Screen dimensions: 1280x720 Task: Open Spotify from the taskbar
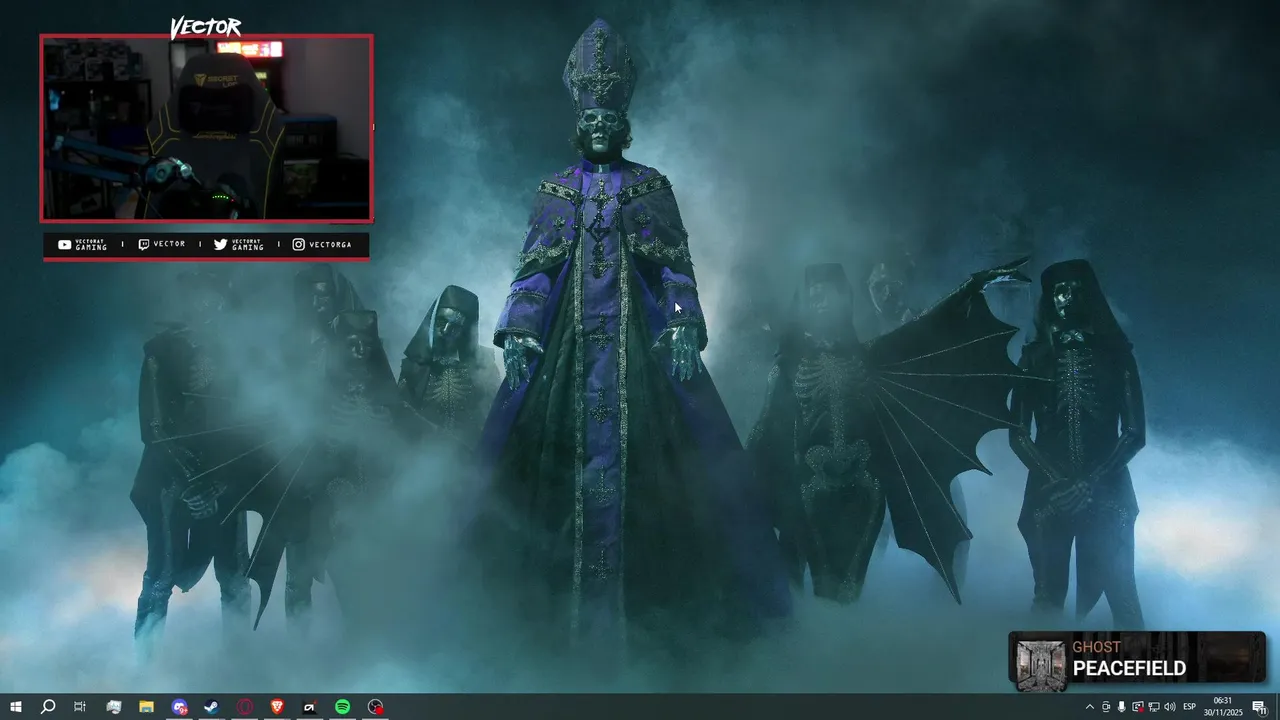342,707
